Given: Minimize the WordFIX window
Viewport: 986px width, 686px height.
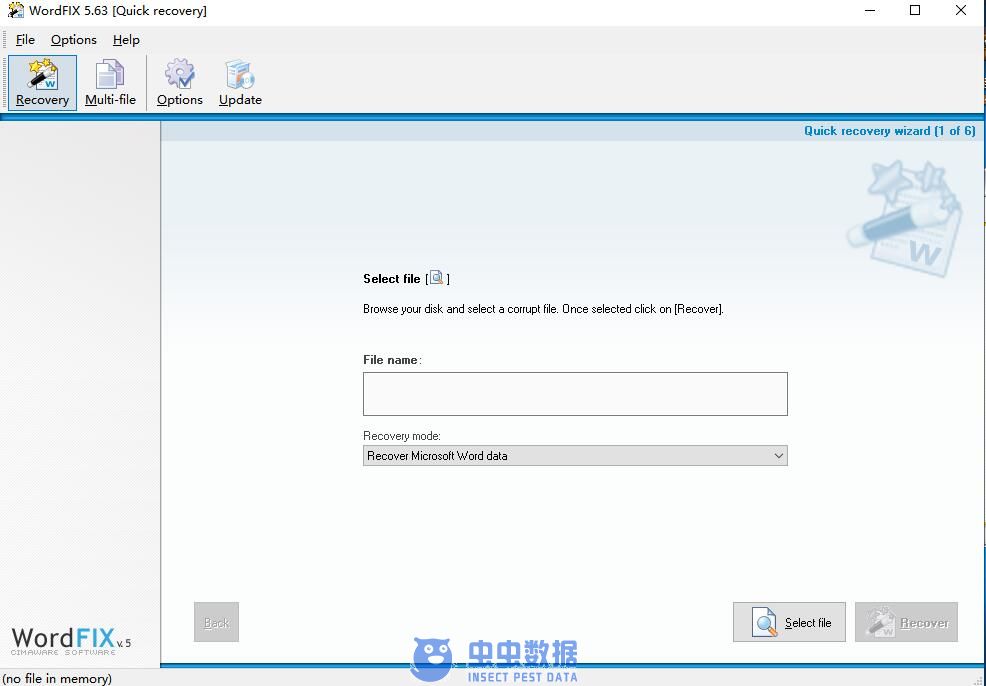Looking at the screenshot, I should click(x=870, y=11).
